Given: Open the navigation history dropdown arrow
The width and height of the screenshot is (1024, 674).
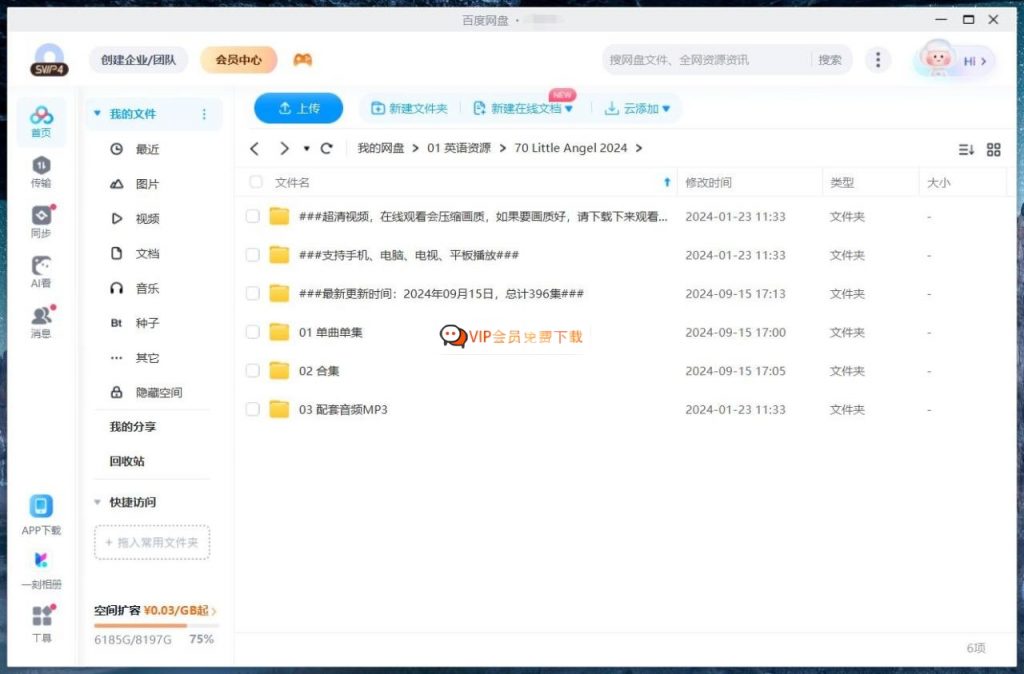Looking at the screenshot, I should [x=306, y=149].
